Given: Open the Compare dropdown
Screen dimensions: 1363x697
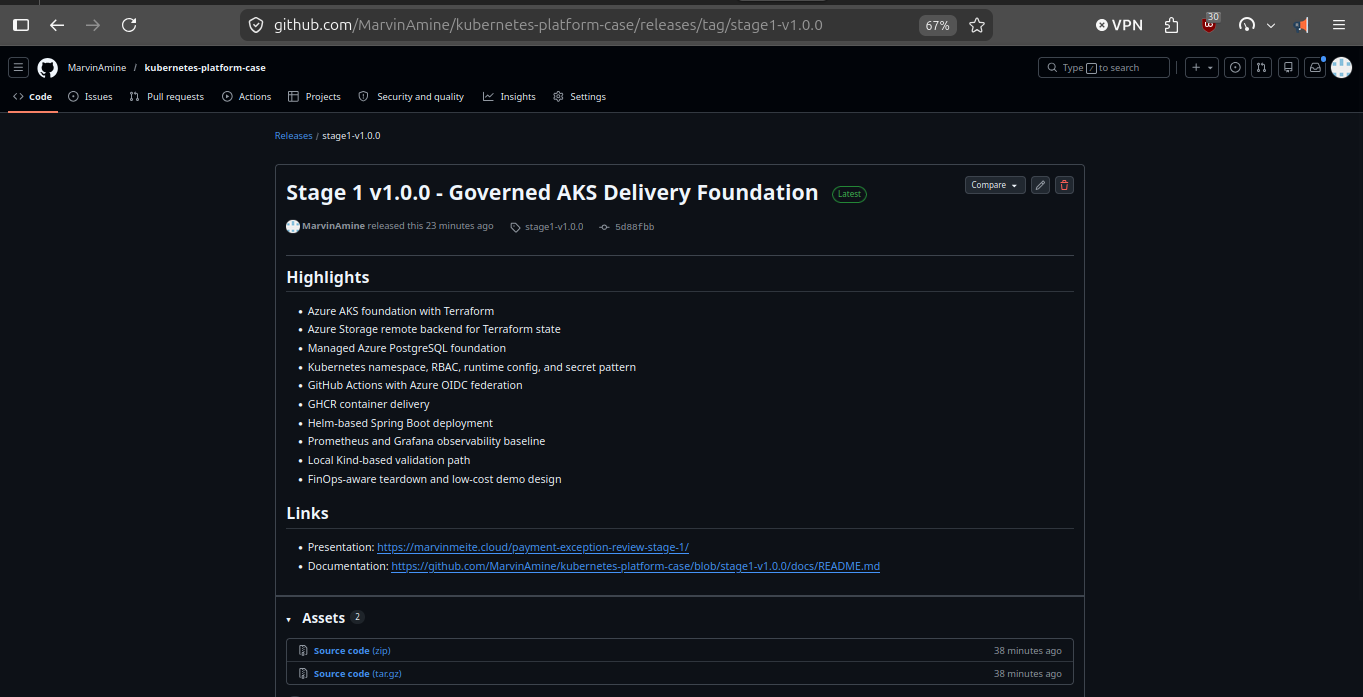Looking at the screenshot, I should (x=995, y=185).
